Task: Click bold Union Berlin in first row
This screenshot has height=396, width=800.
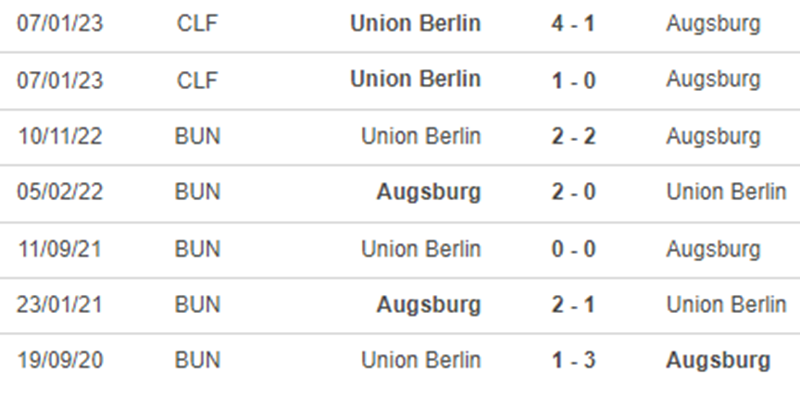Action: click(415, 23)
